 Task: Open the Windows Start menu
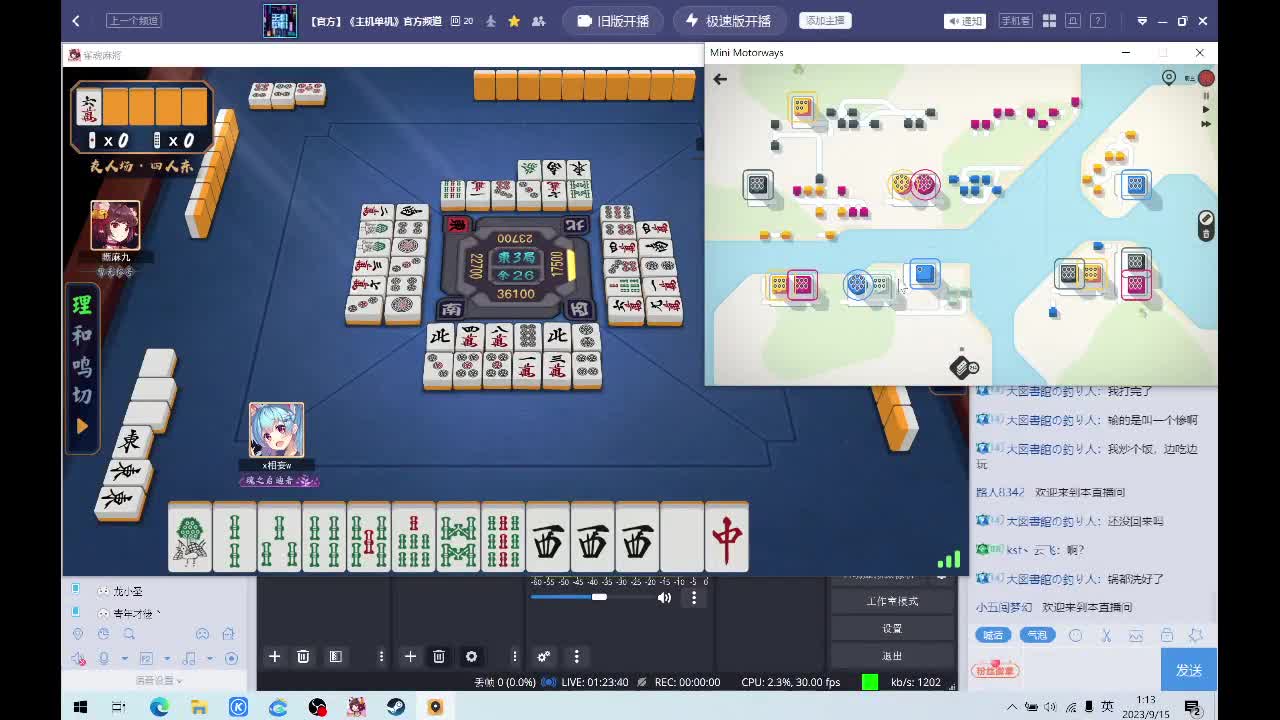click(x=80, y=707)
